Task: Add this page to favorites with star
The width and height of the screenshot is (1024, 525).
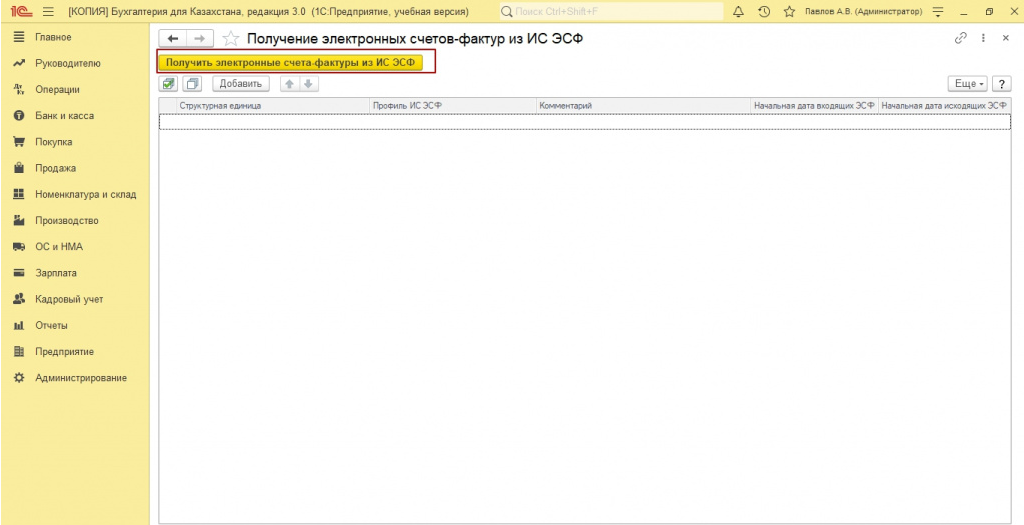Action: 231,38
